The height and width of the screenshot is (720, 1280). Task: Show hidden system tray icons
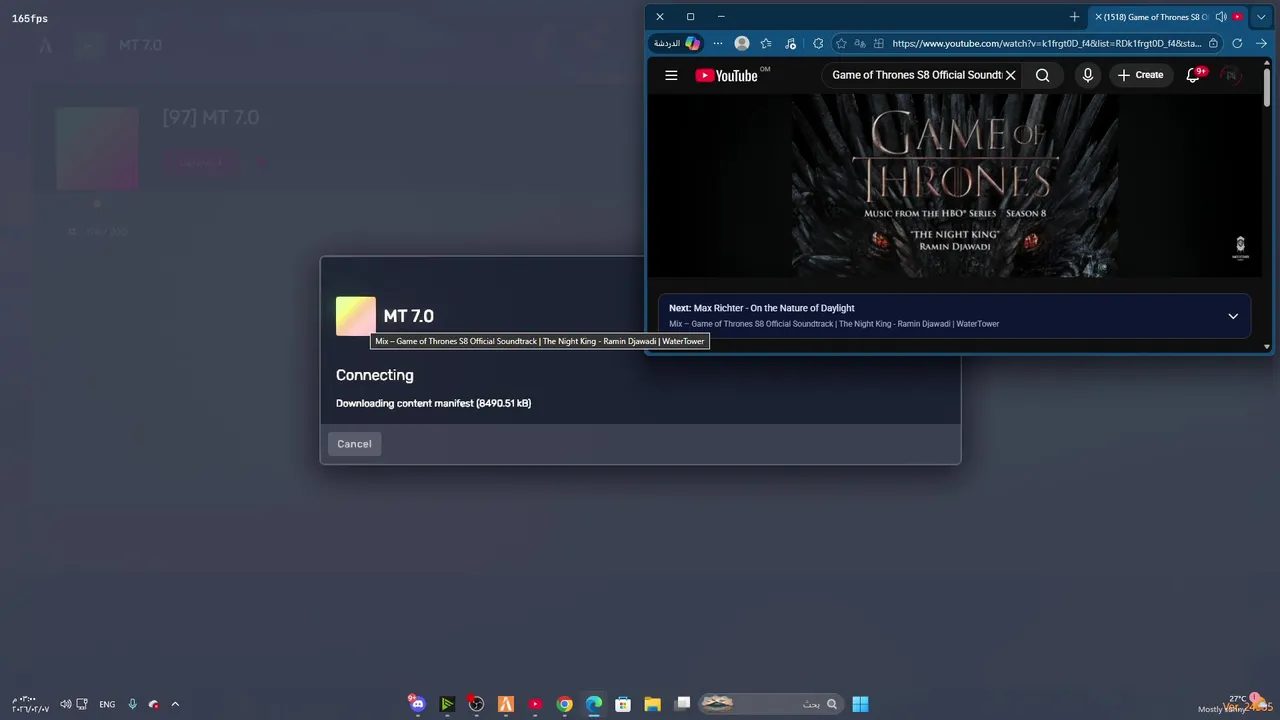(175, 704)
